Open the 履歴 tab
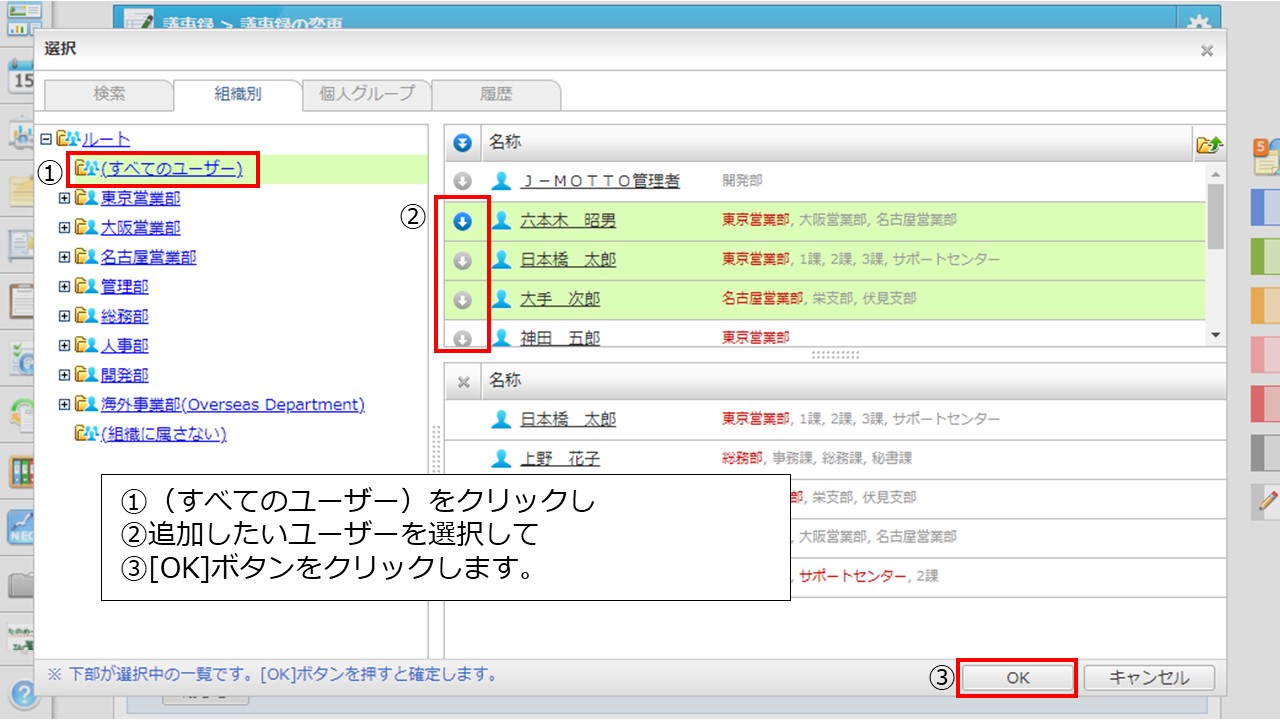Image resolution: width=1280 pixels, height=720 pixels. (496, 94)
